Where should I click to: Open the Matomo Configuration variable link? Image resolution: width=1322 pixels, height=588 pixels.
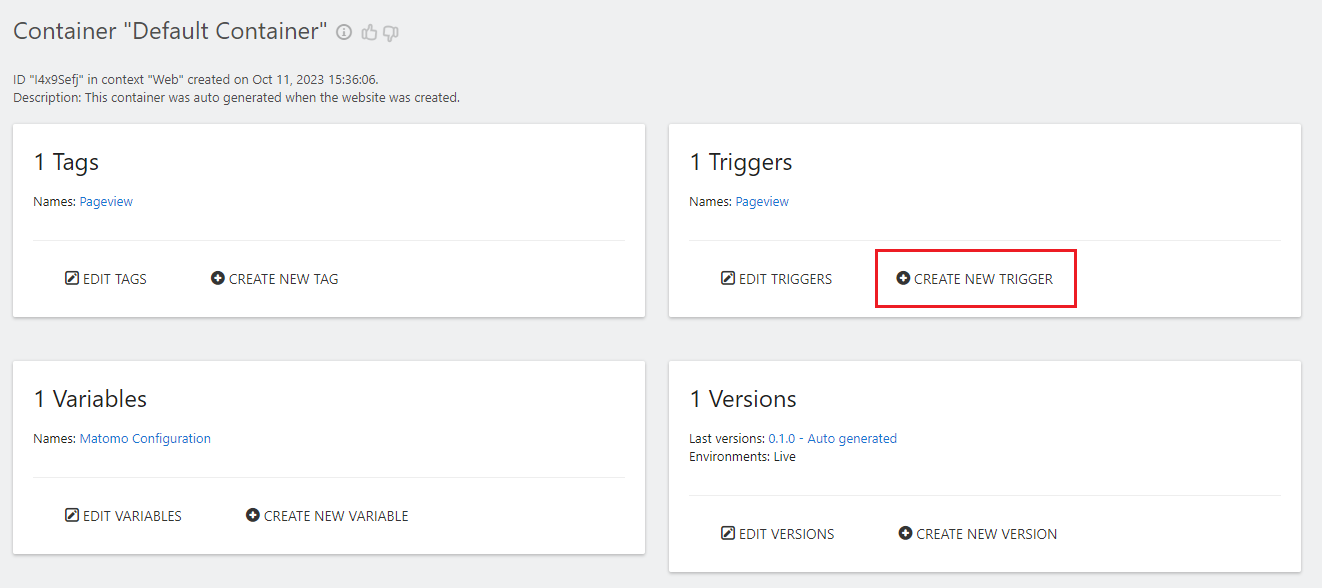145,438
